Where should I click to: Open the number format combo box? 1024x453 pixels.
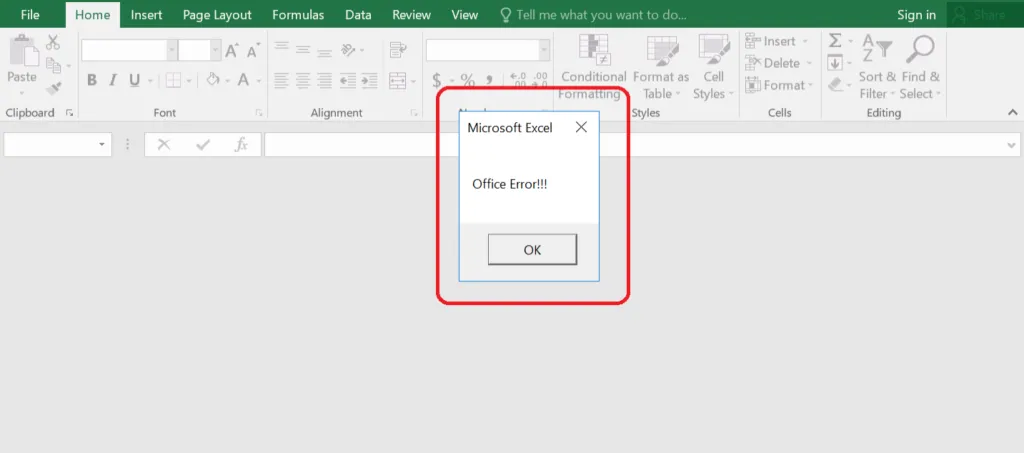point(488,50)
